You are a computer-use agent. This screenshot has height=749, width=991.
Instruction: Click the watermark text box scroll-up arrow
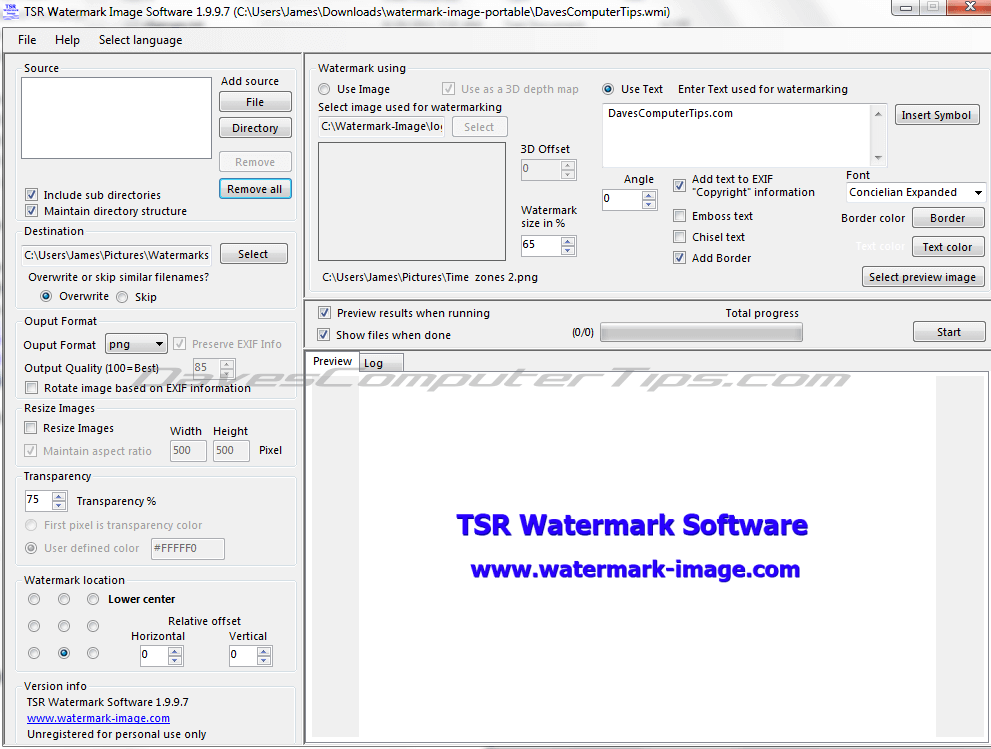(x=878, y=114)
